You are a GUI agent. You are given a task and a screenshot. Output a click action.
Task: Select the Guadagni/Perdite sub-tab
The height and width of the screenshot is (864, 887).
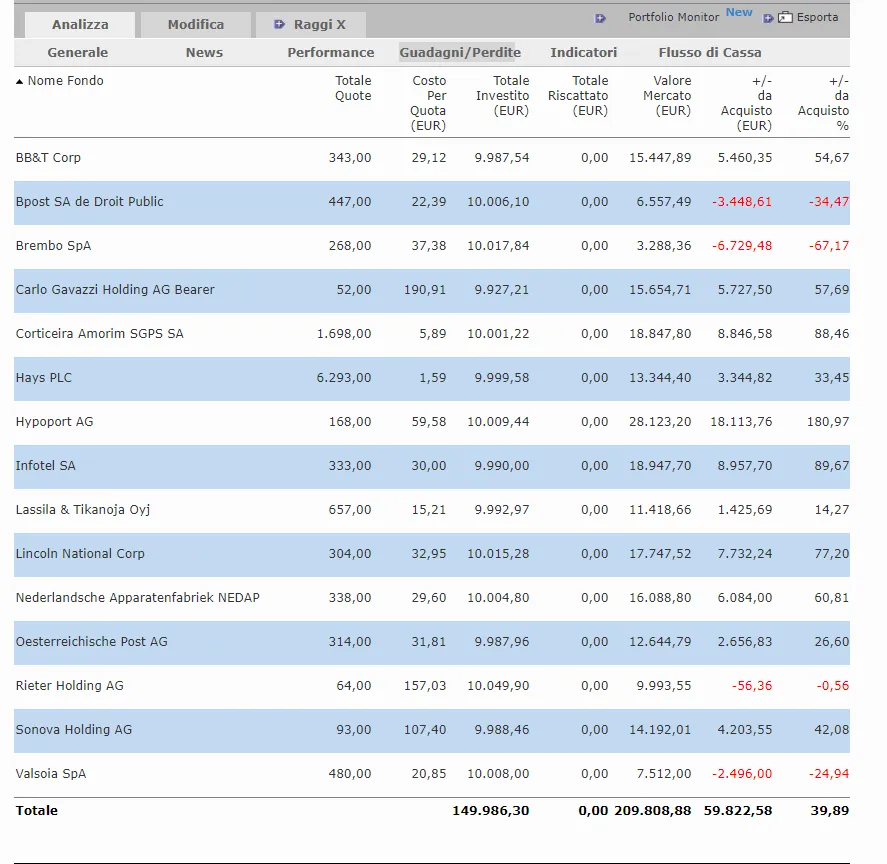(461, 52)
